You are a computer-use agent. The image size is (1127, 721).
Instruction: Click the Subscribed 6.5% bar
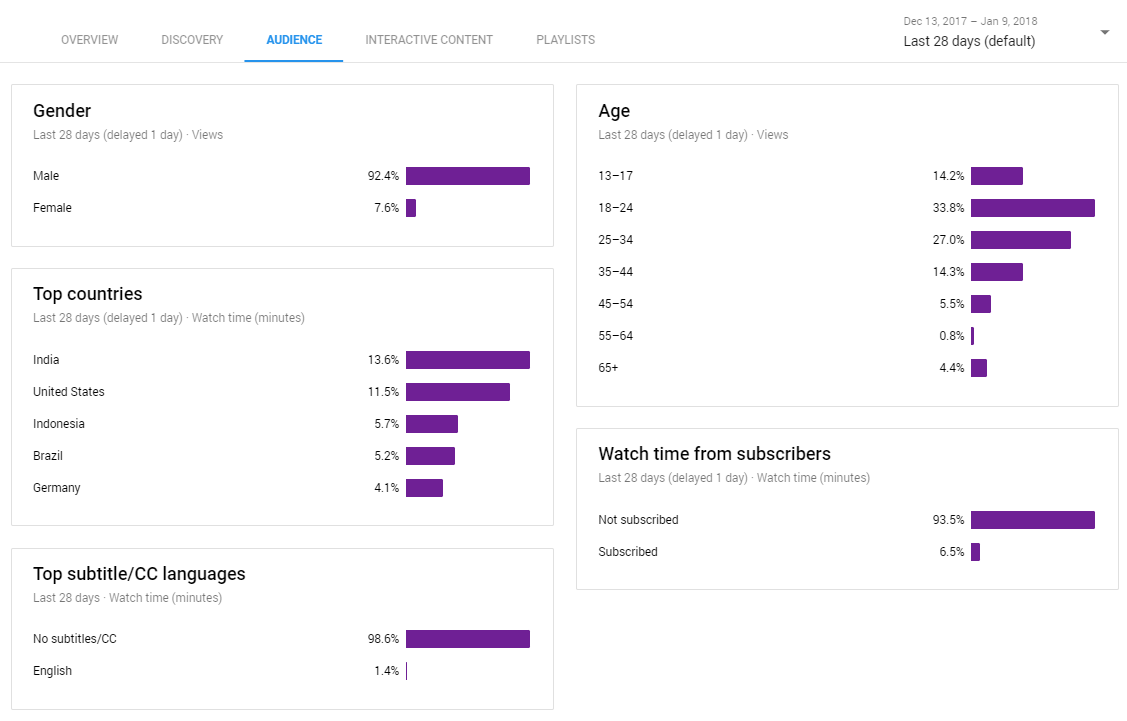pos(975,552)
